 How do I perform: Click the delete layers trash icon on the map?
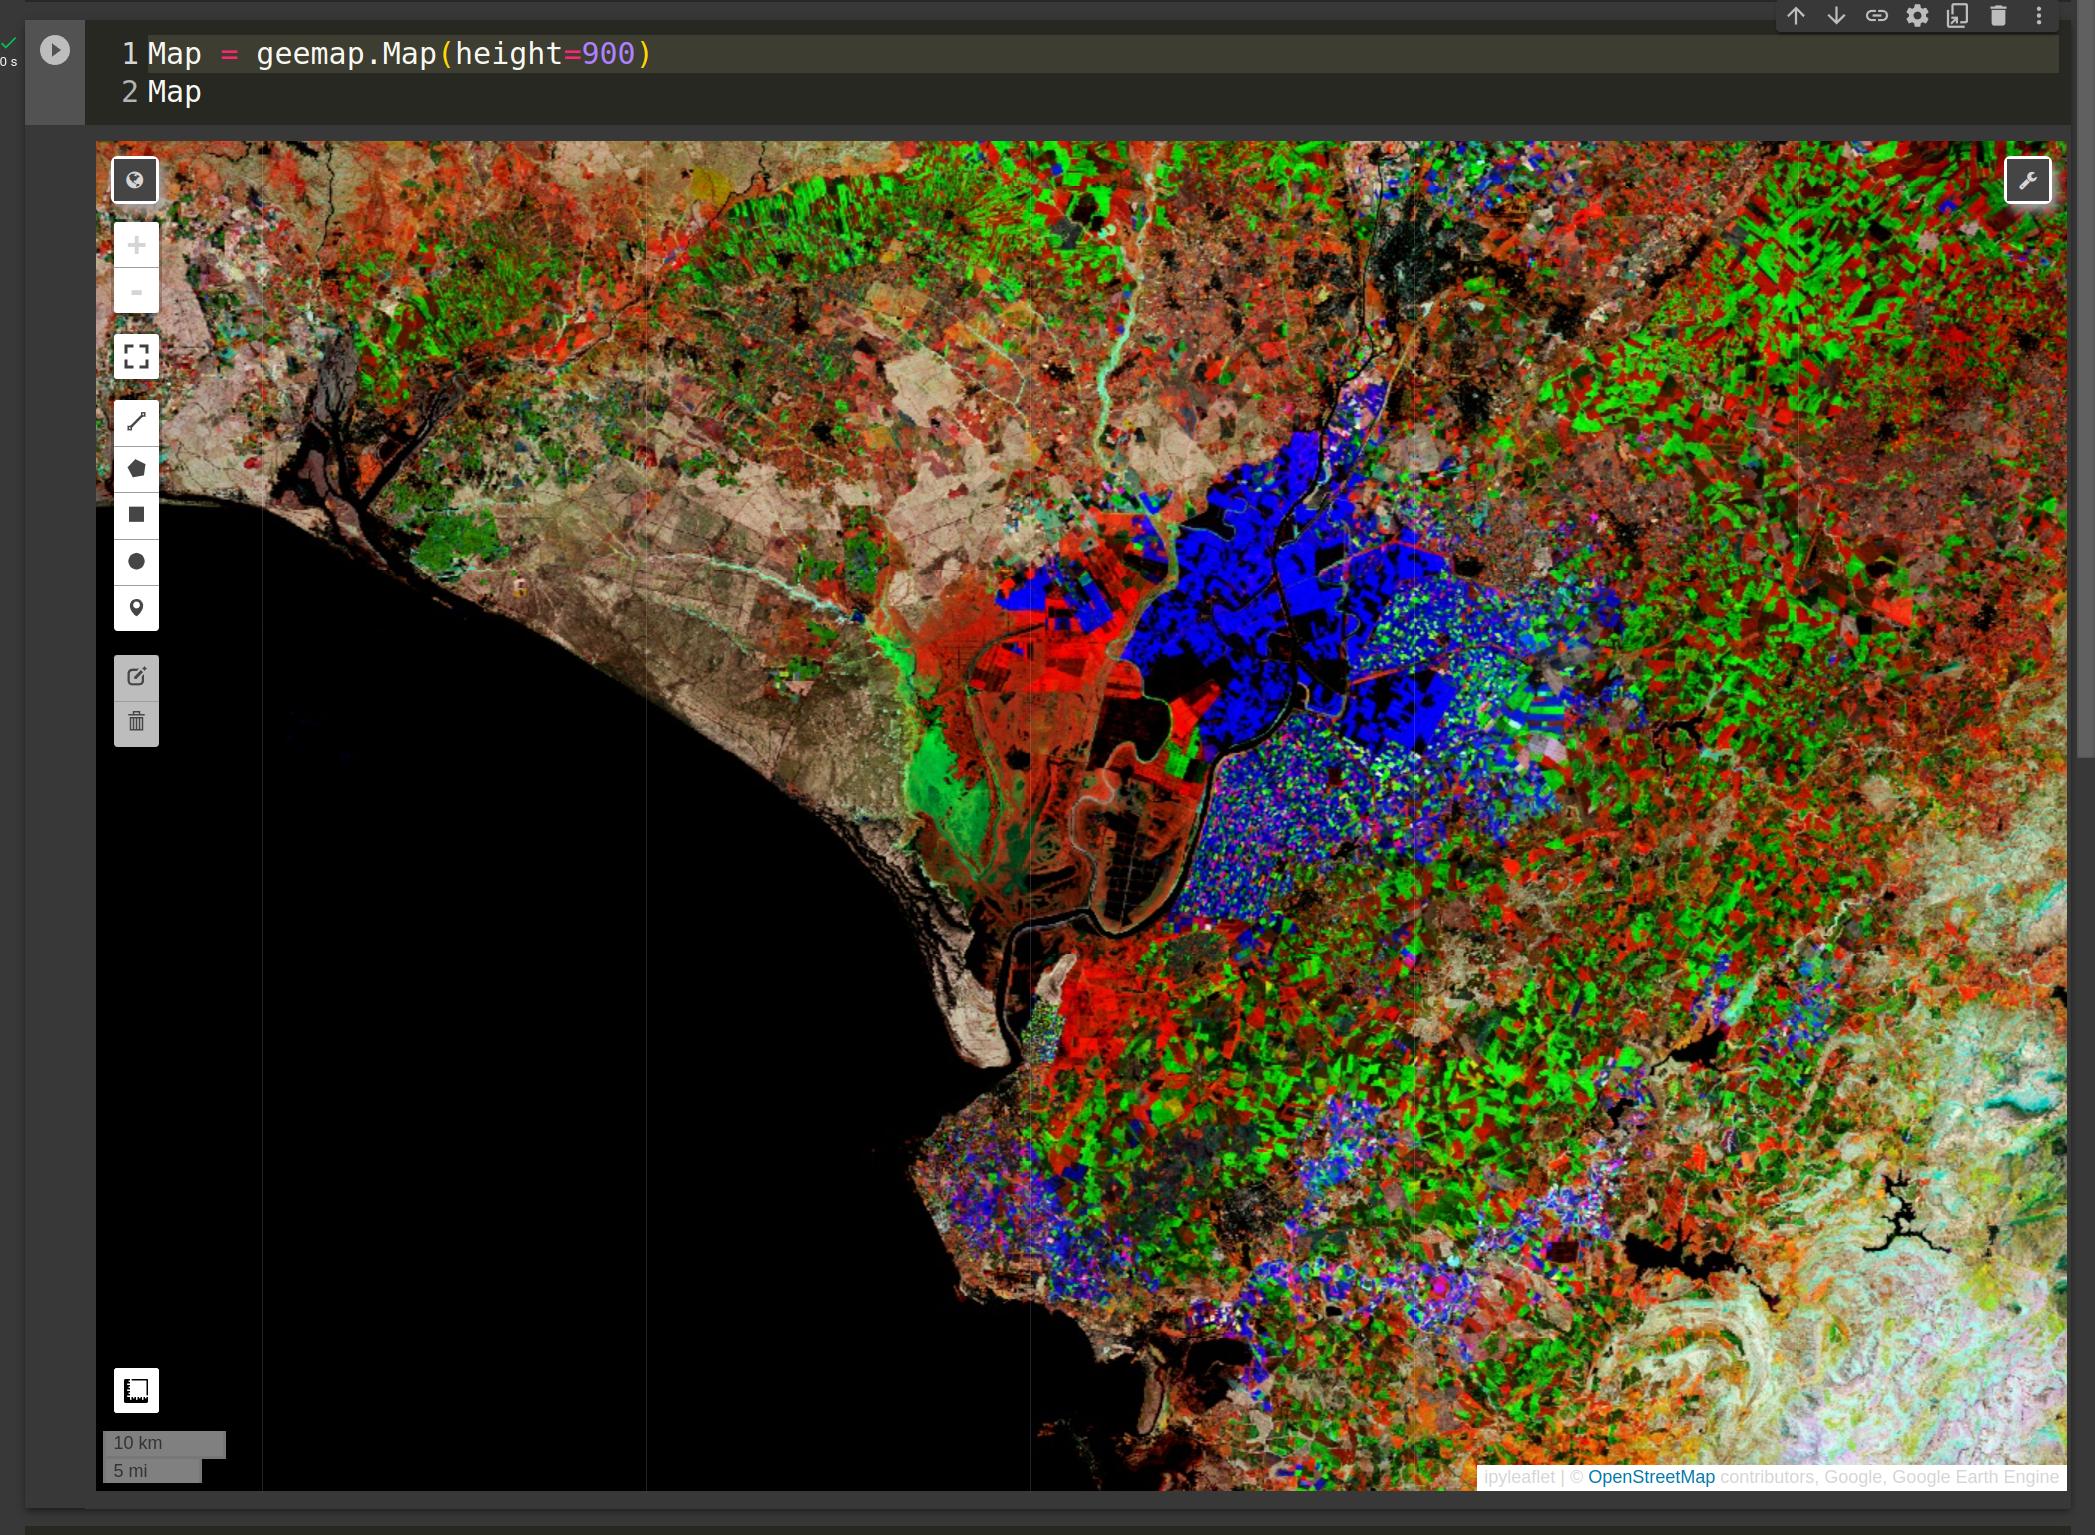coord(136,722)
